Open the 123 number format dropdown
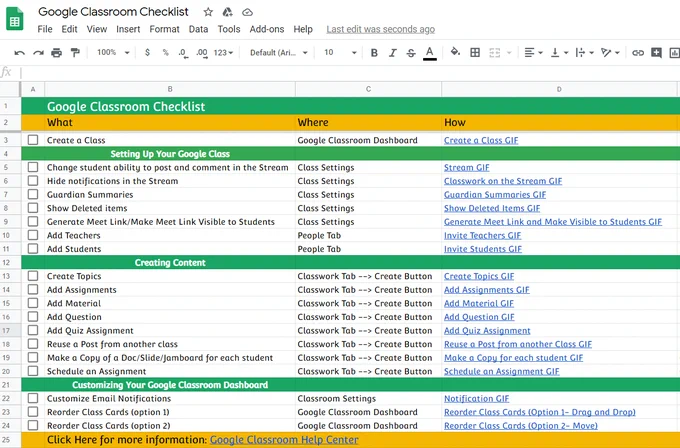The width and height of the screenshot is (680, 448). (223, 53)
